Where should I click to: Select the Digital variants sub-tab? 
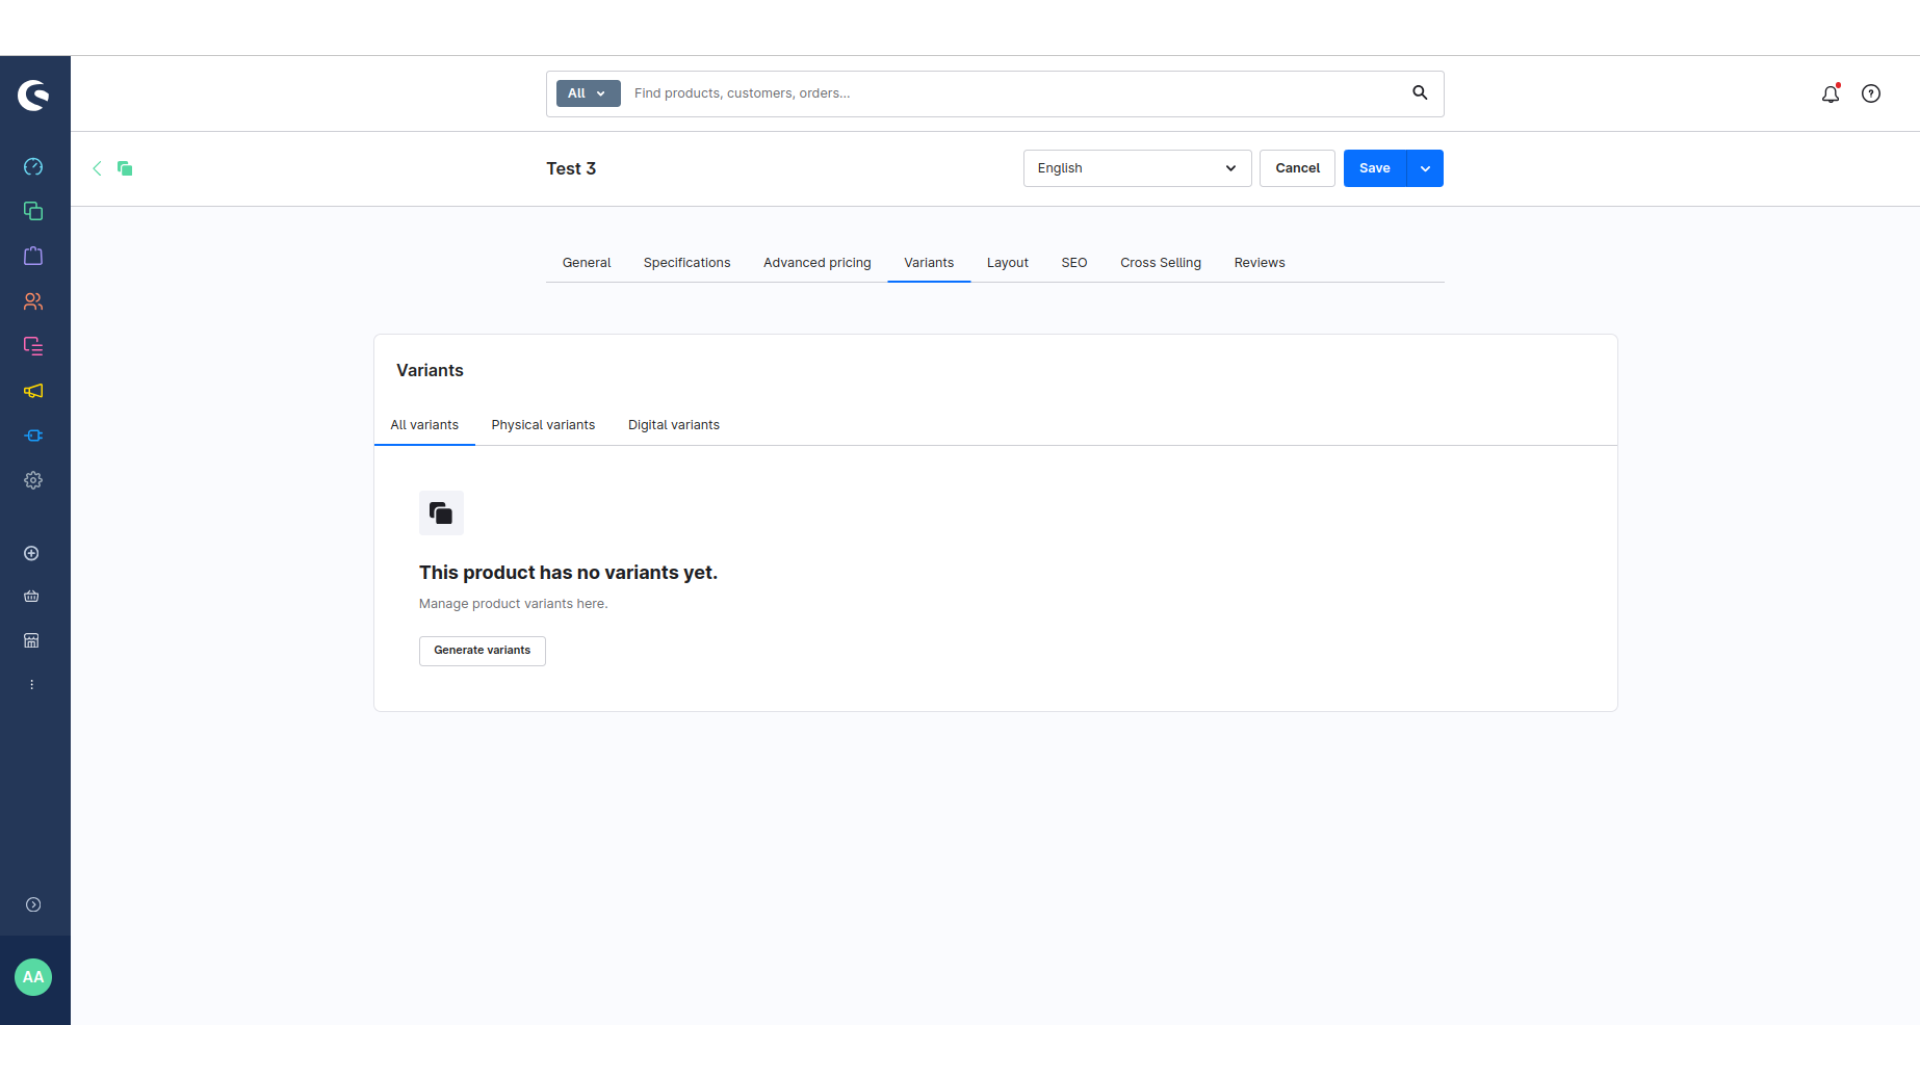673,425
